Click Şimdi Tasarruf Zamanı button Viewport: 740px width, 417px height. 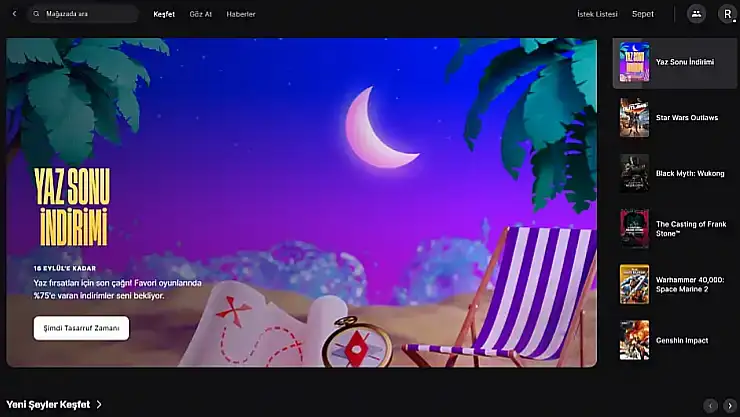(x=81, y=328)
